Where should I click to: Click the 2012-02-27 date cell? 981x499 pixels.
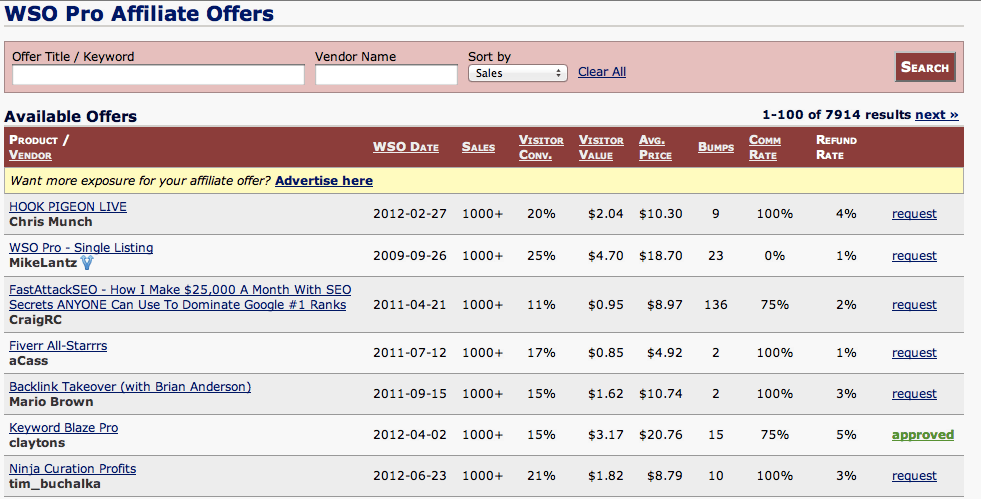tap(410, 214)
